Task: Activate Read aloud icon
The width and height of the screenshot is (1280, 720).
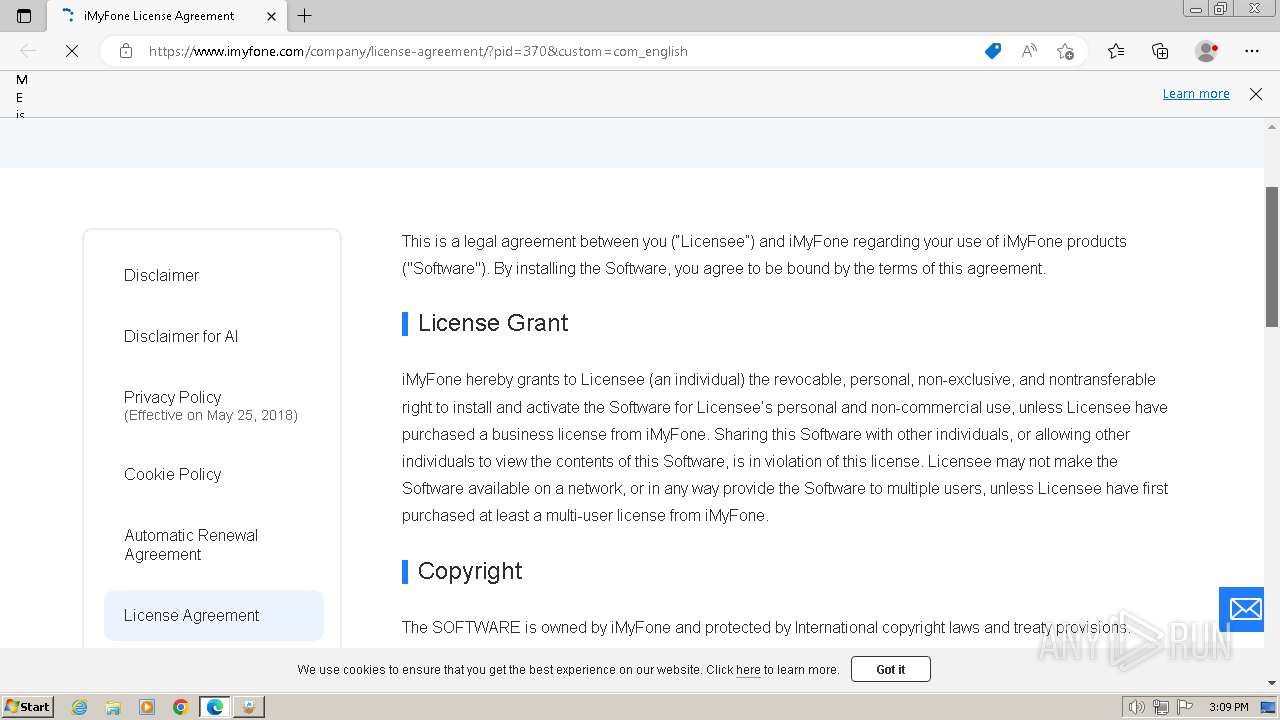Action: pyautogui.click(x=1029, y=51)
